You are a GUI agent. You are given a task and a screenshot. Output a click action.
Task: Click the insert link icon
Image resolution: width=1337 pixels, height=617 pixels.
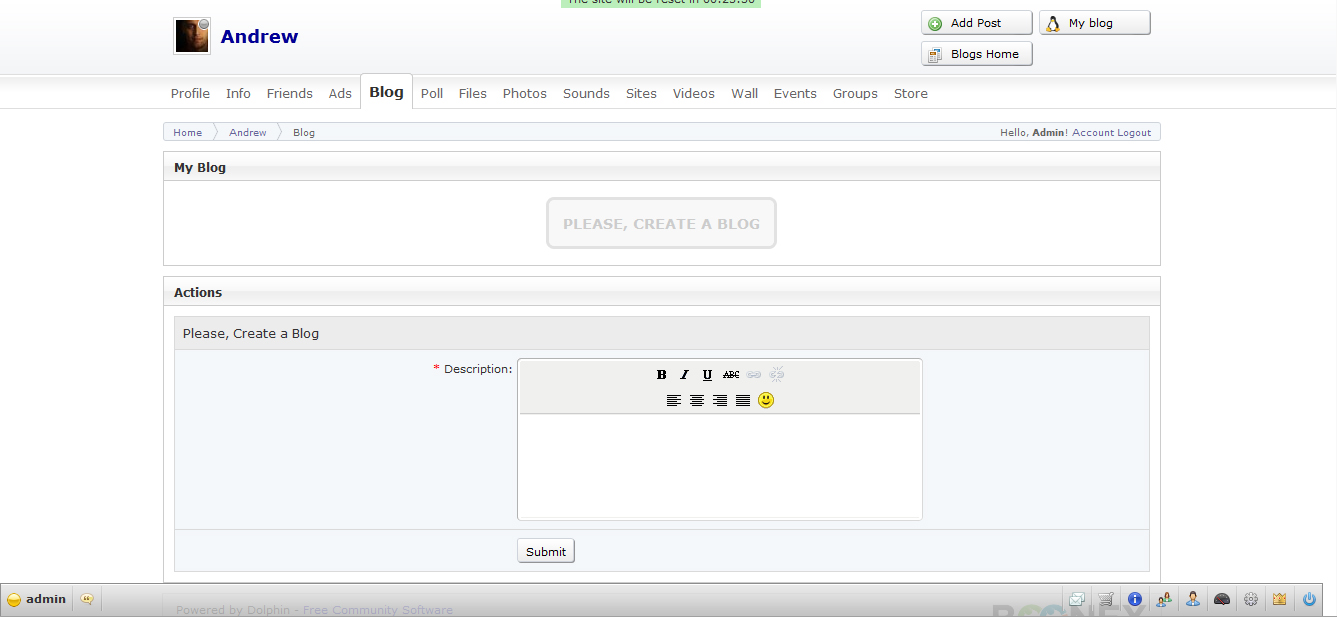coord(754,375)
